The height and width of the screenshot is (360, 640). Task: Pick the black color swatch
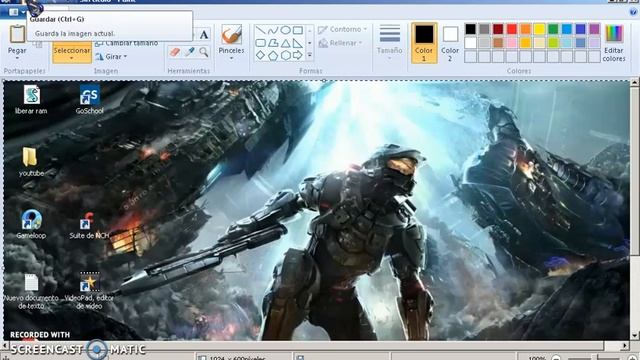[470, 29]
